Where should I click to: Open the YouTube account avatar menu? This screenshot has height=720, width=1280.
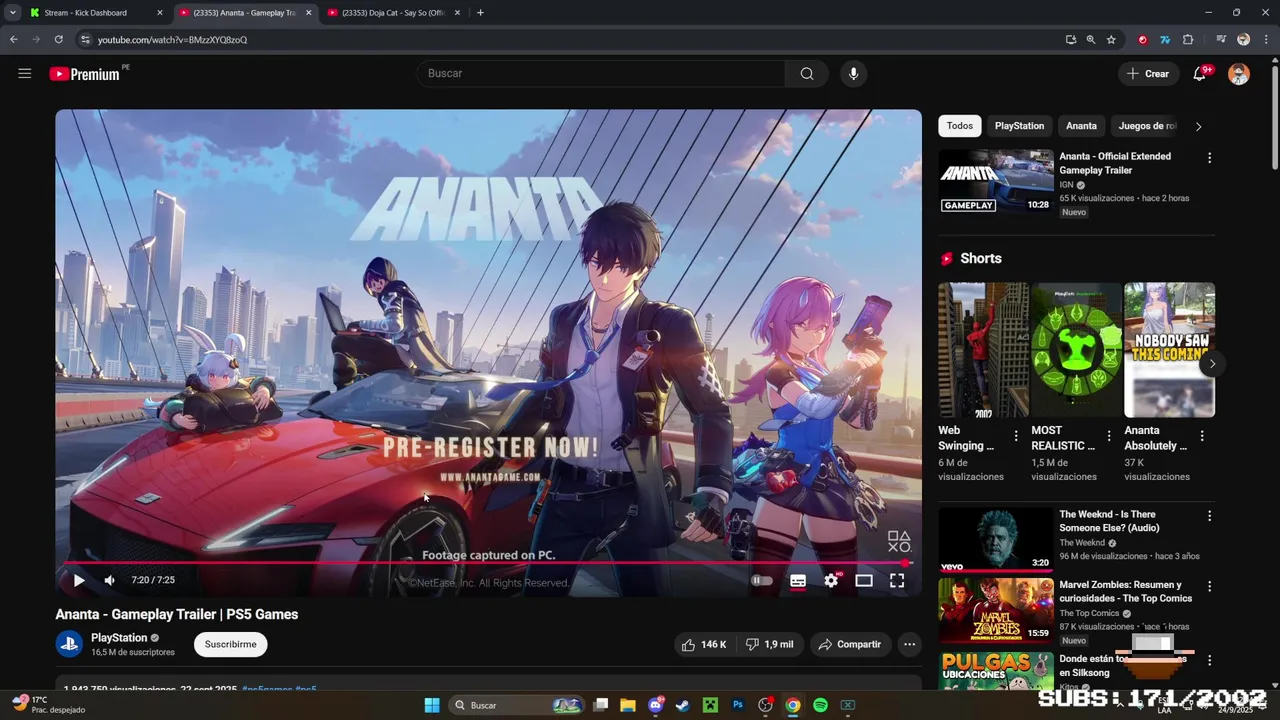(1239, 73)
